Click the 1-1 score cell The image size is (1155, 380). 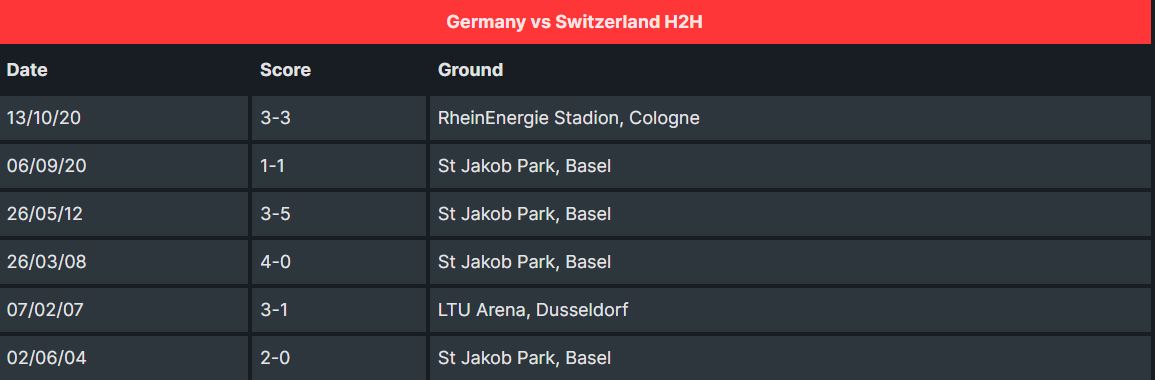click(339, 166)
